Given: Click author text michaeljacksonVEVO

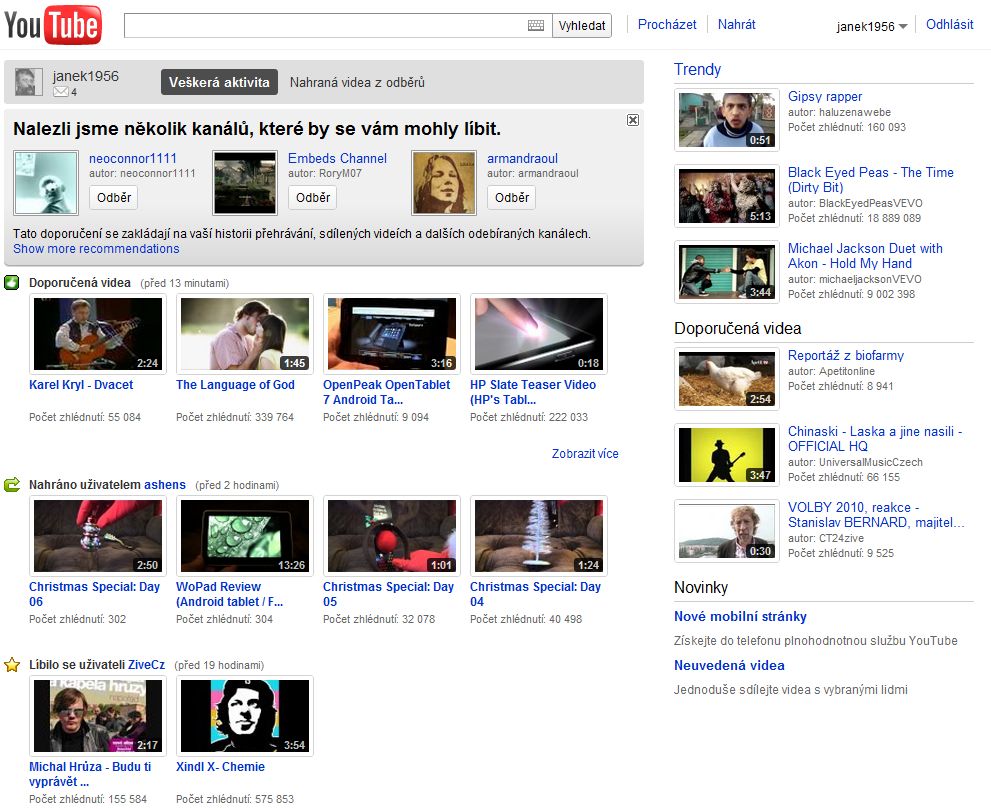Looking at the screenshot, I should point(870,279).
